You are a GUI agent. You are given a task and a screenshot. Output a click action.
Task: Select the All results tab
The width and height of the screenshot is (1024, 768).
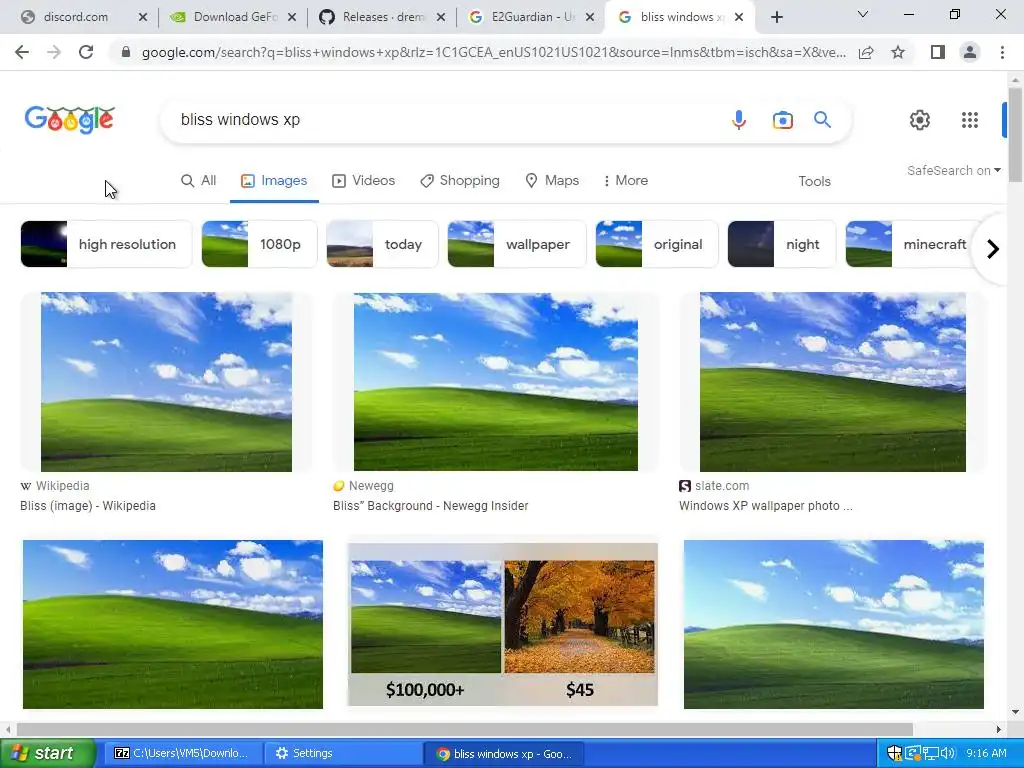199,180
